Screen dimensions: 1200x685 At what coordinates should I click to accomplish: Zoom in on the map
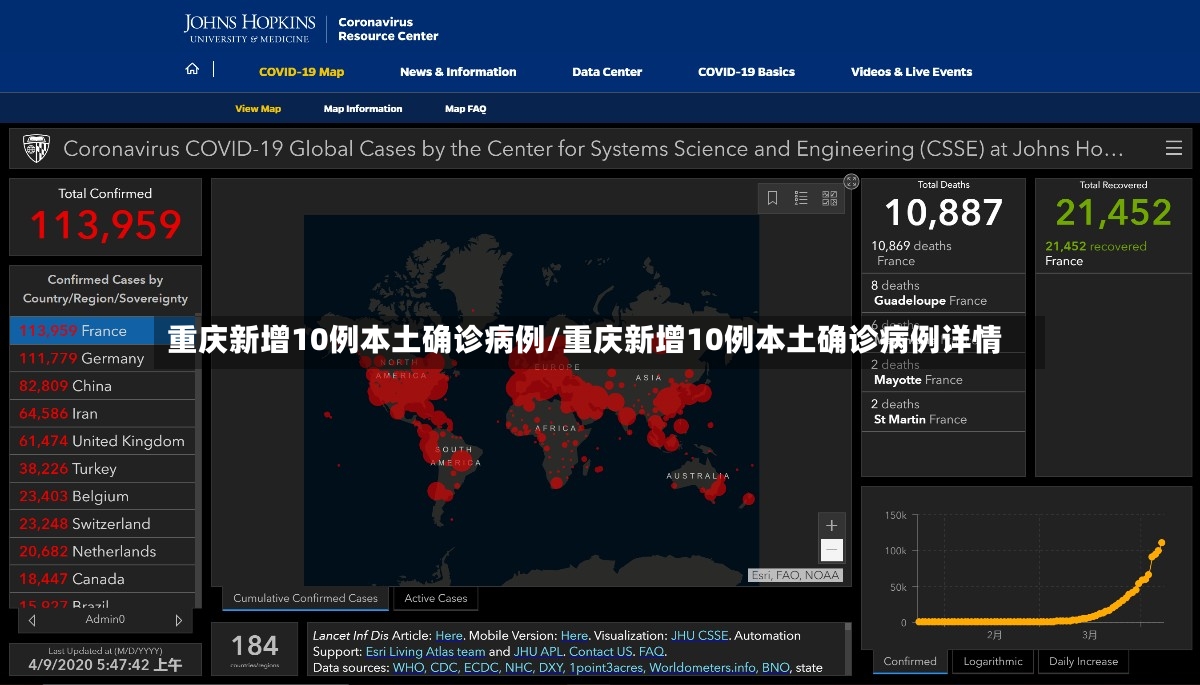(832, 526)
